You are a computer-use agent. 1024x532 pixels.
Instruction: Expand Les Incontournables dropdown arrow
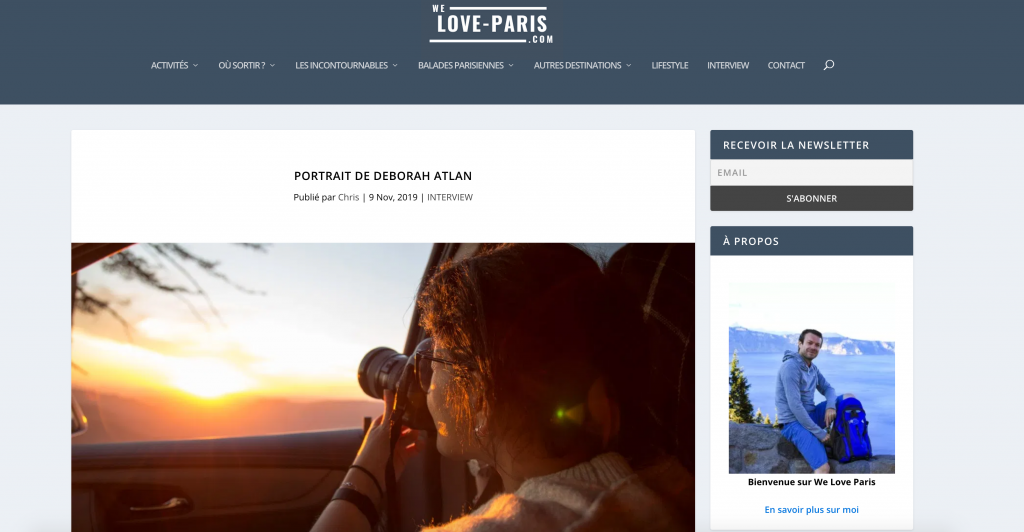click(x=395, y=65)
